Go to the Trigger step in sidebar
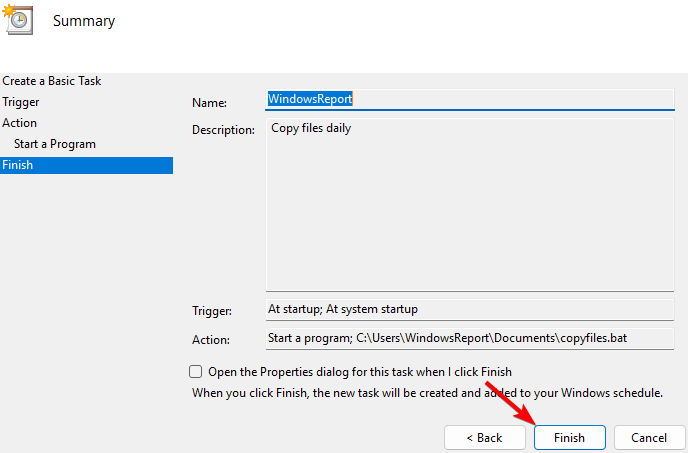This screenshot has height=453, width=688. [x=21, y=102]
